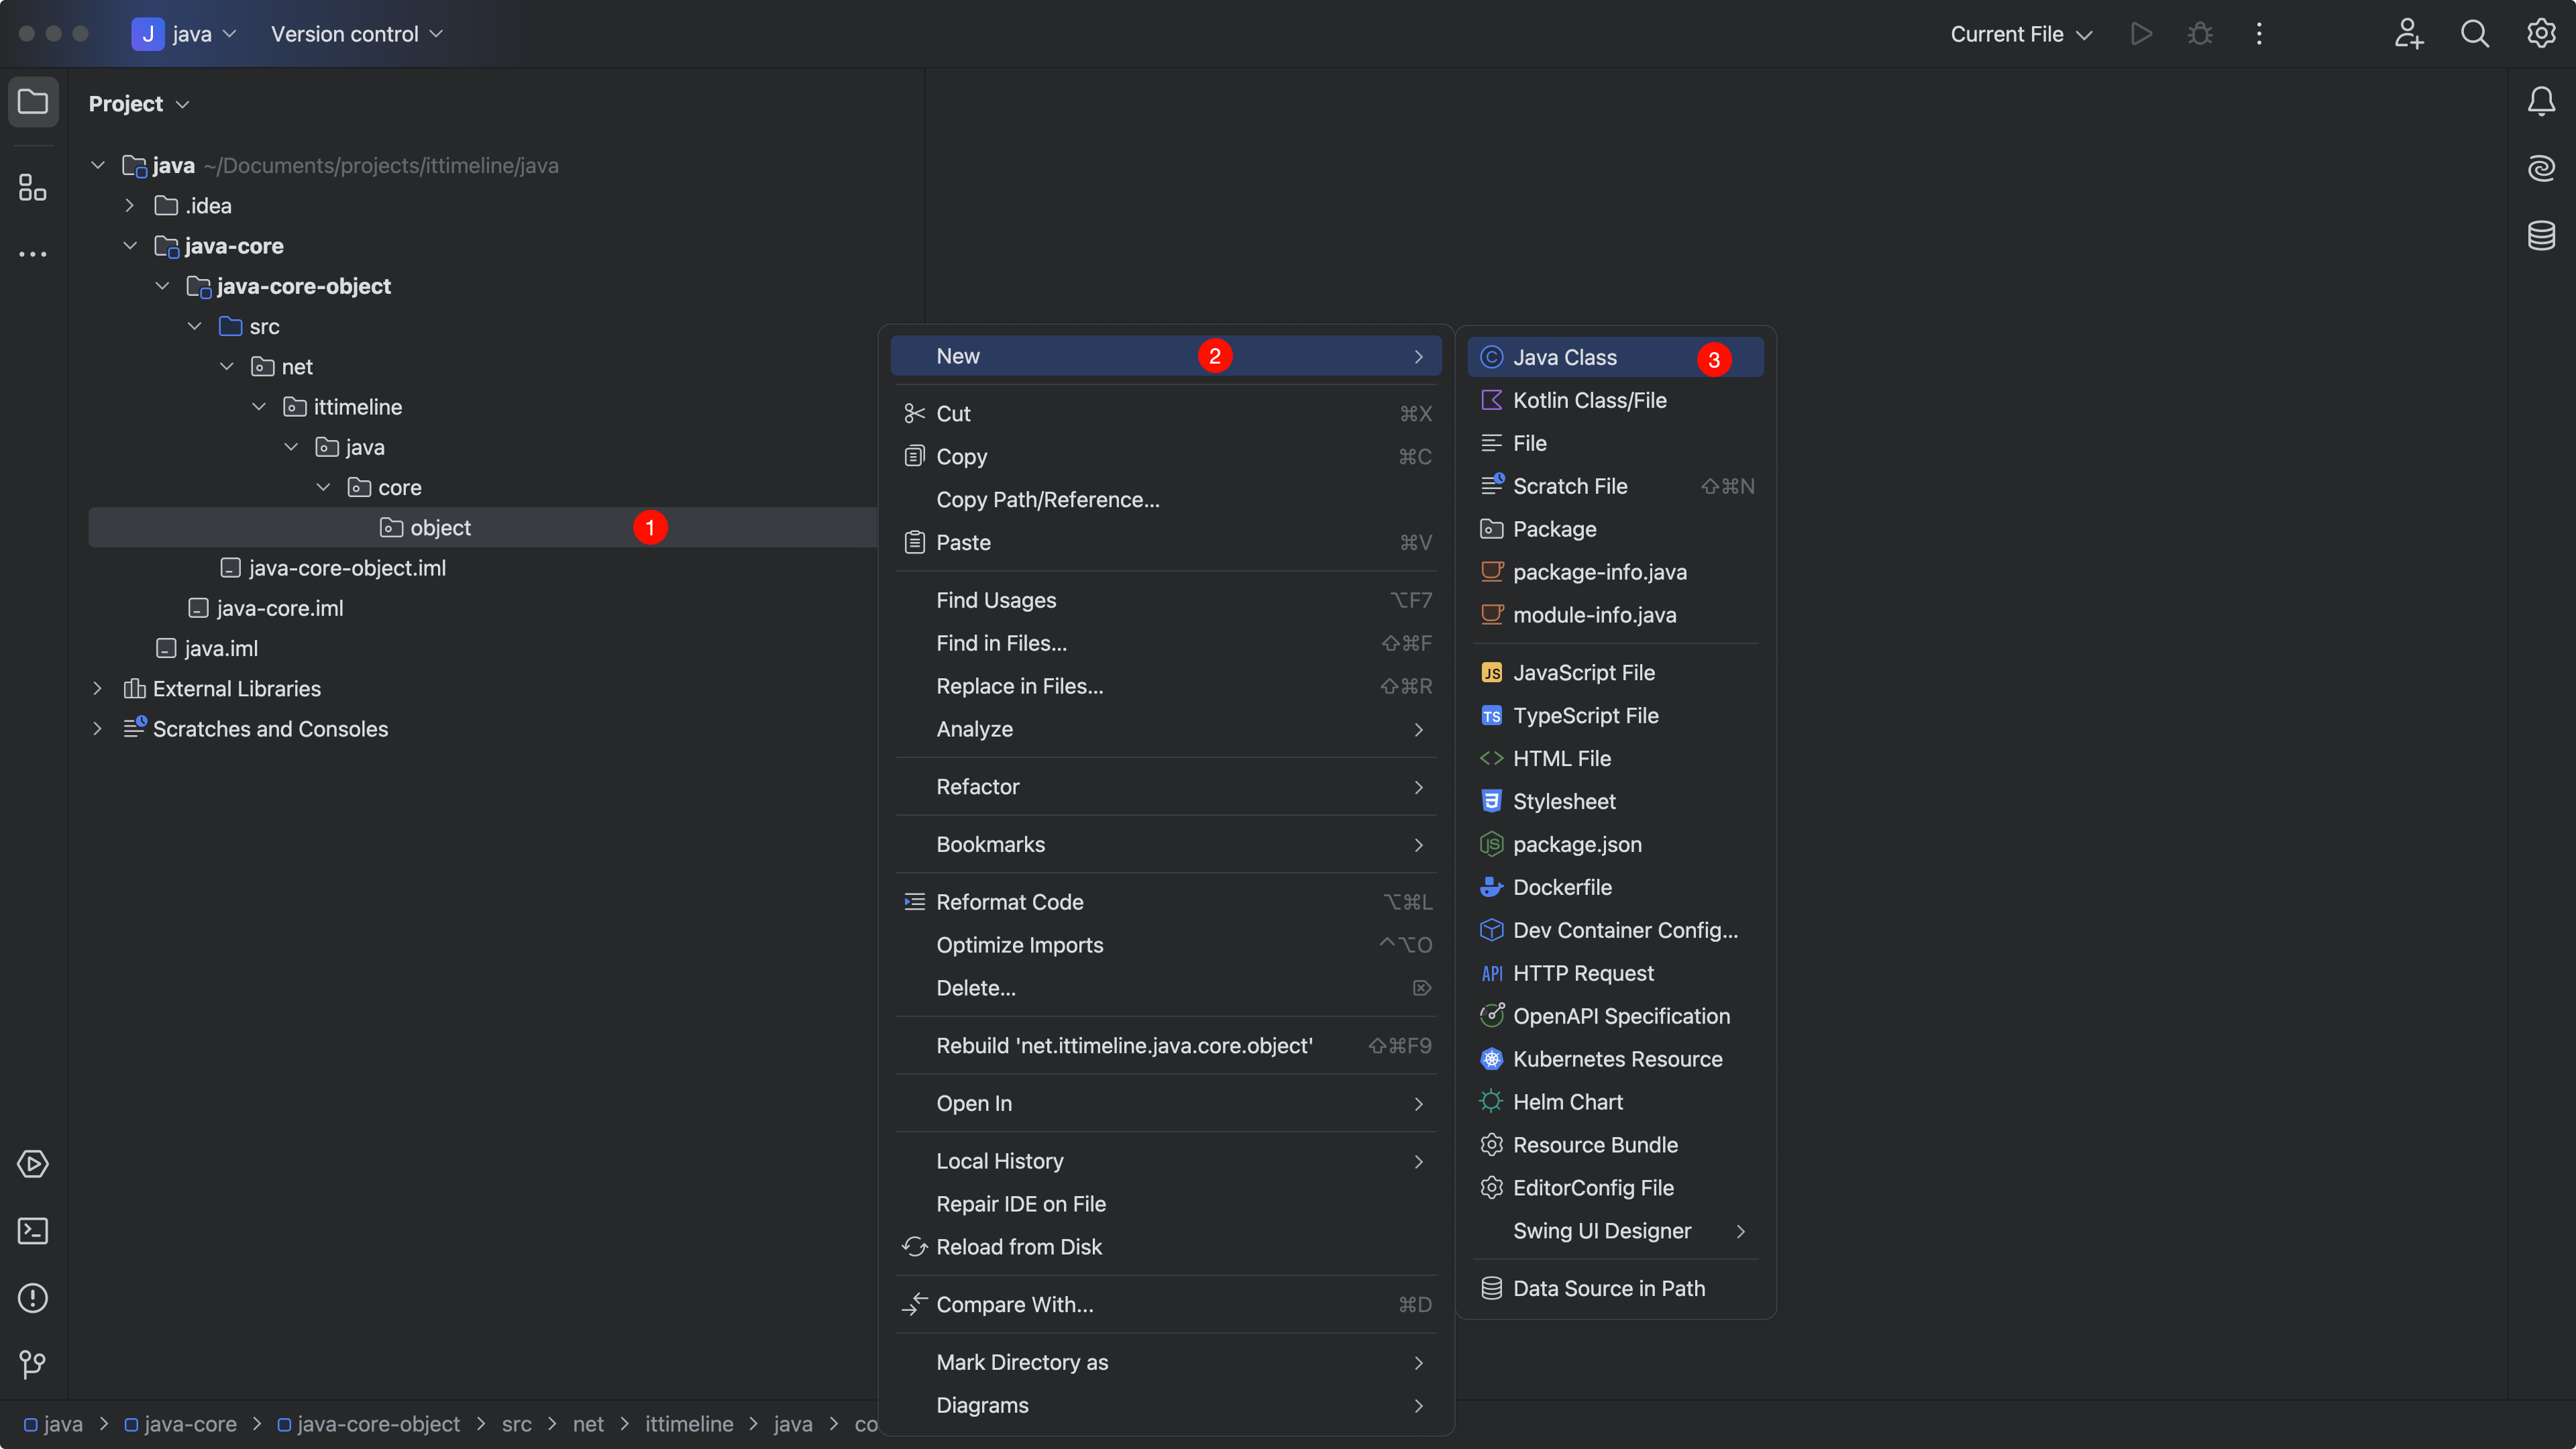This screenshot has width=2576, height=1449.
Task: Open the Git tool window icon
Action: (33, 1365)
